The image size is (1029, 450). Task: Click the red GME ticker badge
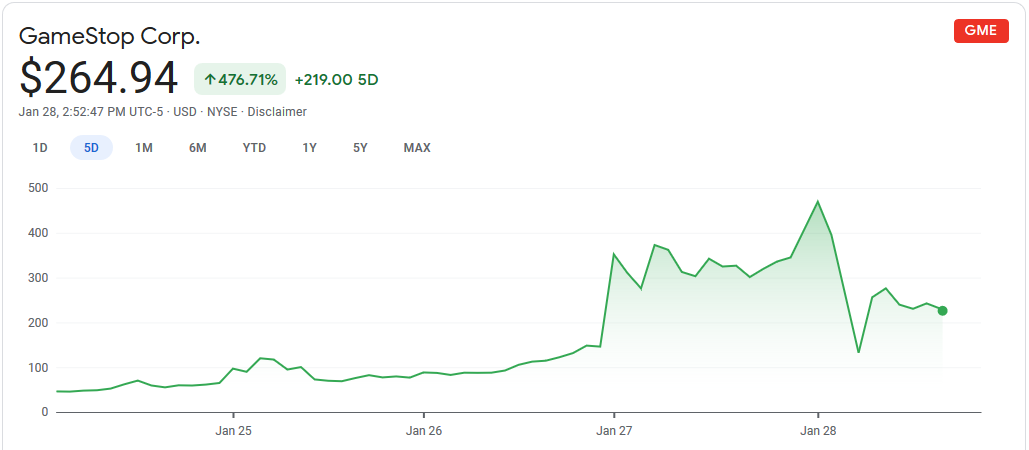click(981, 31)
